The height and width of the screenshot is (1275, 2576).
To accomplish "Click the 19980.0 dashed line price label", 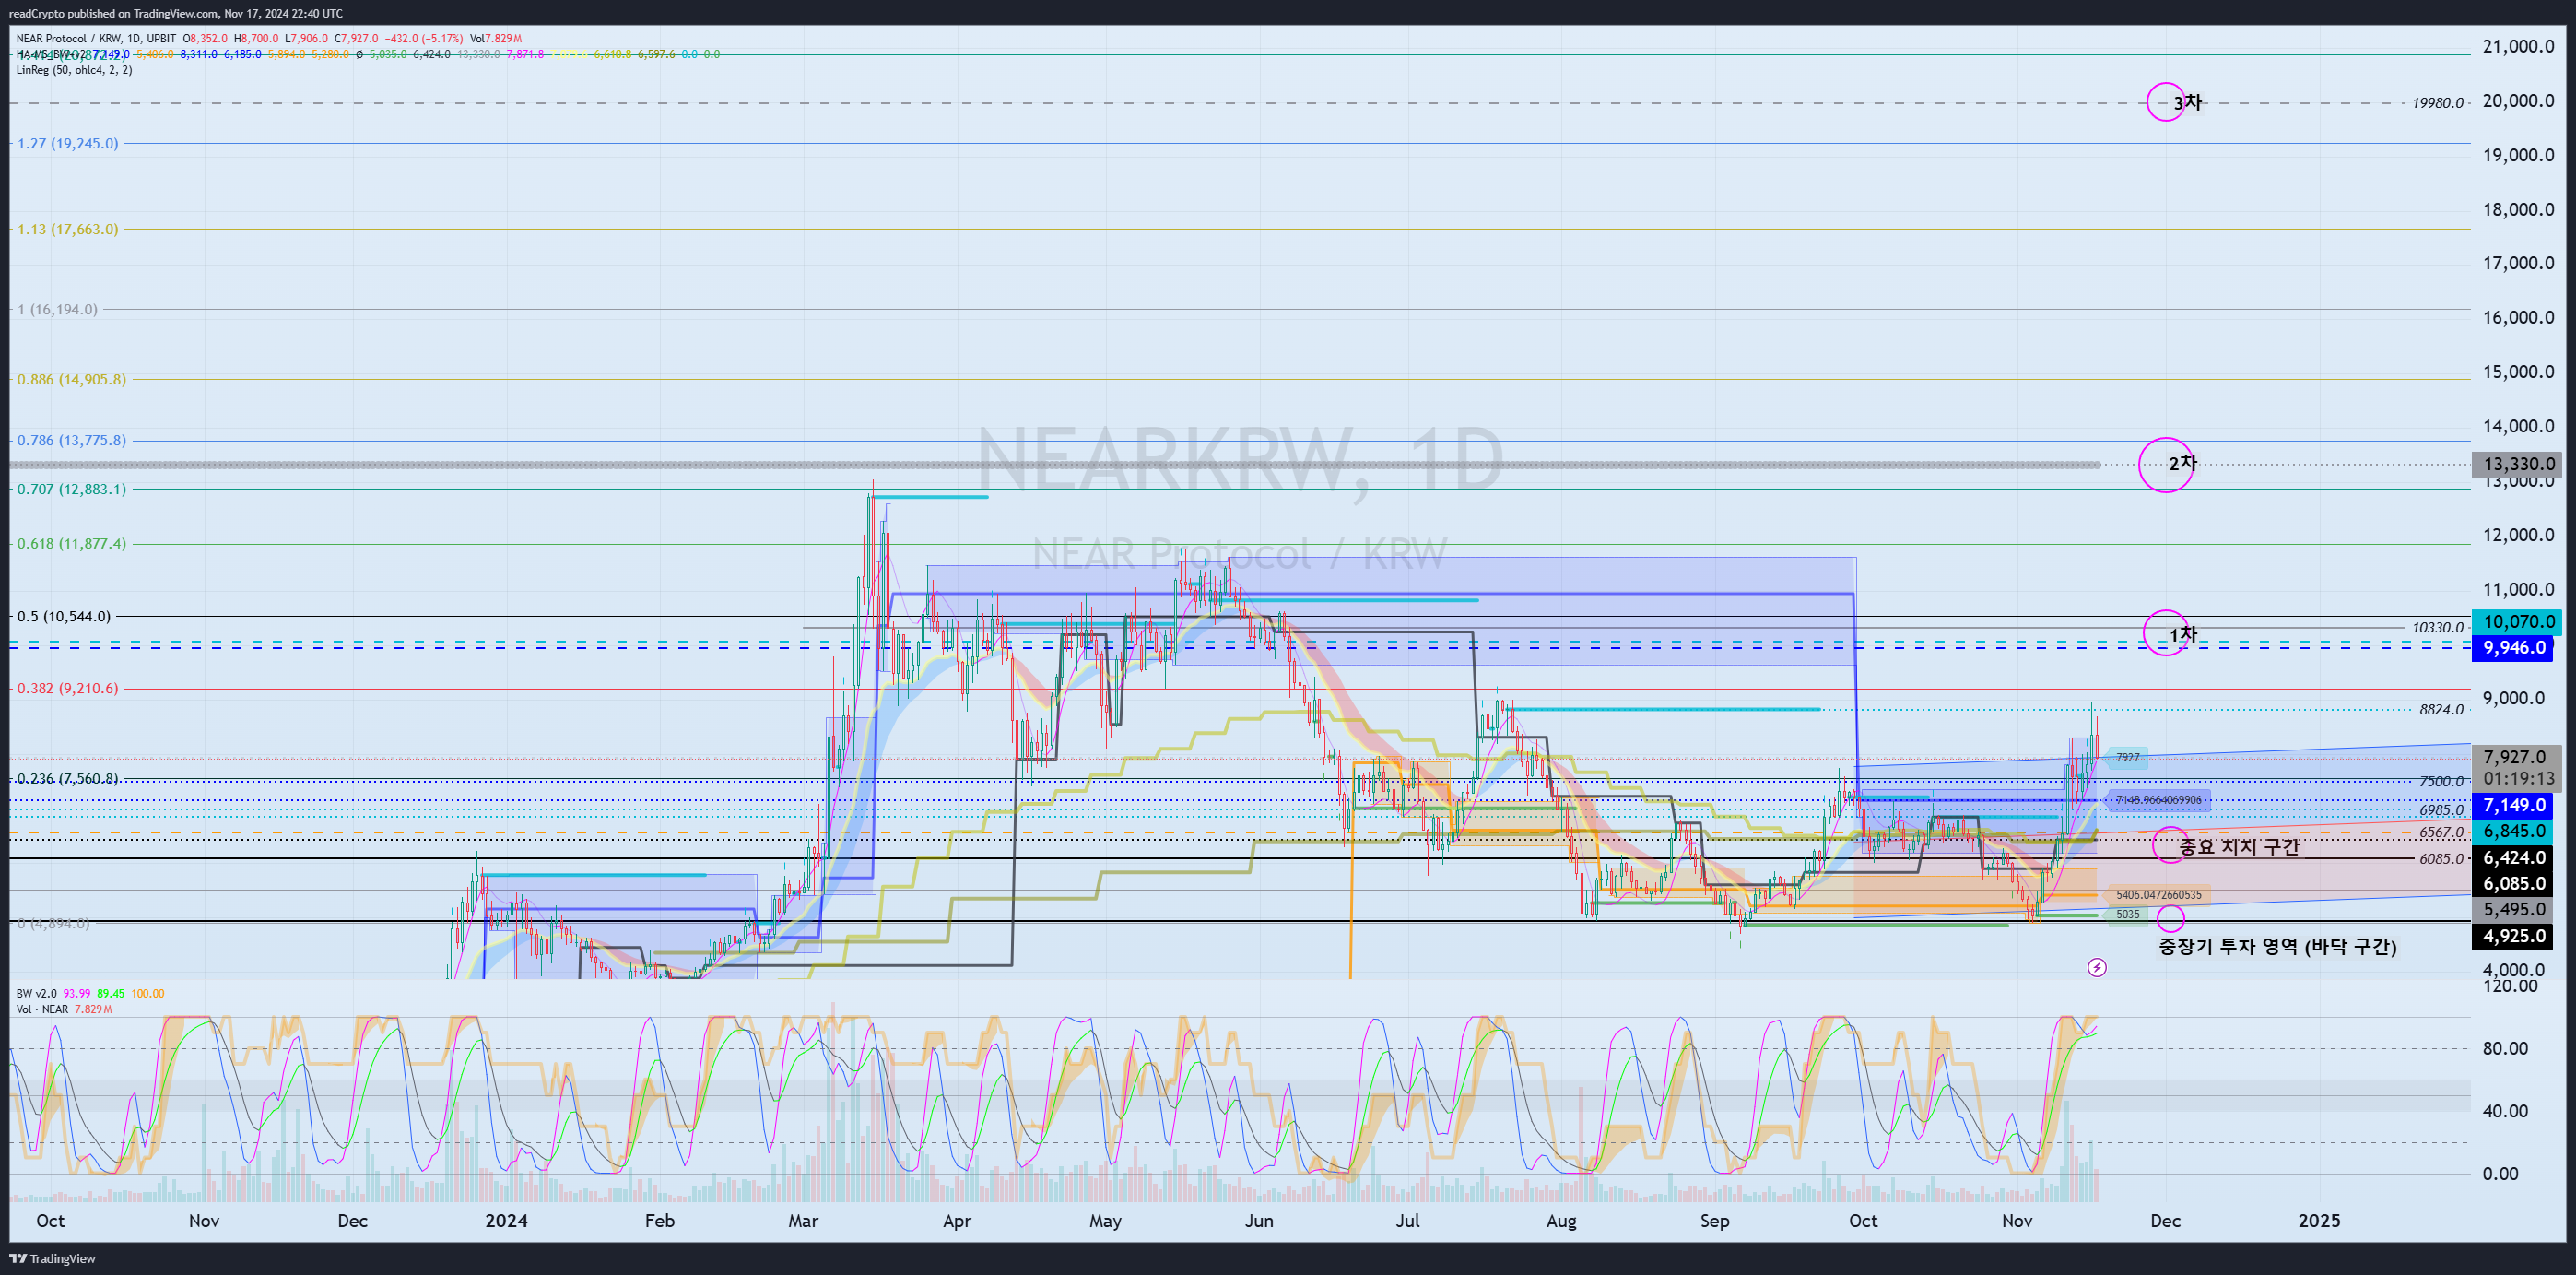I will (x=2437, y=103).
